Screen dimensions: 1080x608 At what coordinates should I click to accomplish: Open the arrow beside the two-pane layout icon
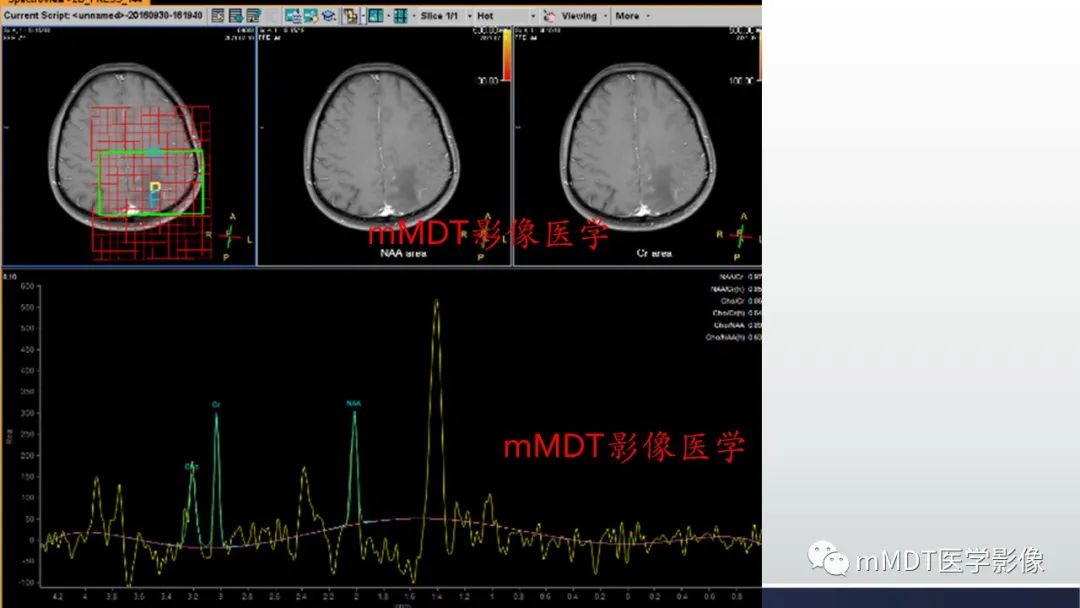388,16
